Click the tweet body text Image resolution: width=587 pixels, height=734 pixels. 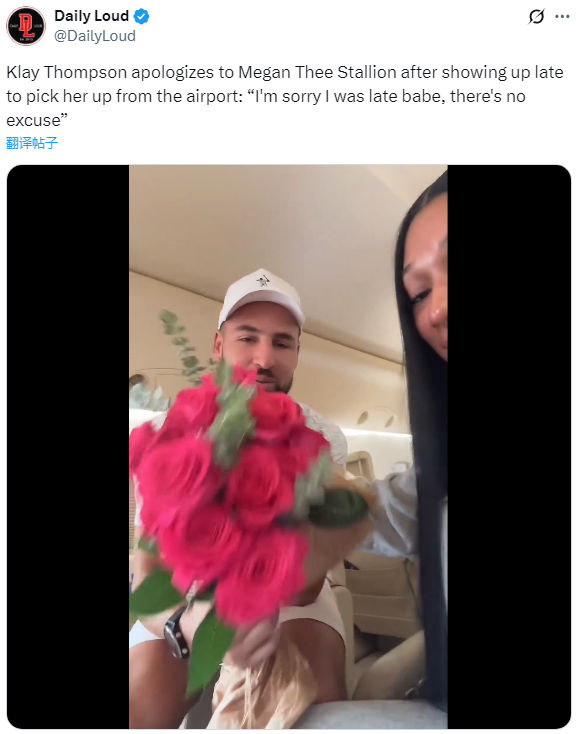pos(285,96)
